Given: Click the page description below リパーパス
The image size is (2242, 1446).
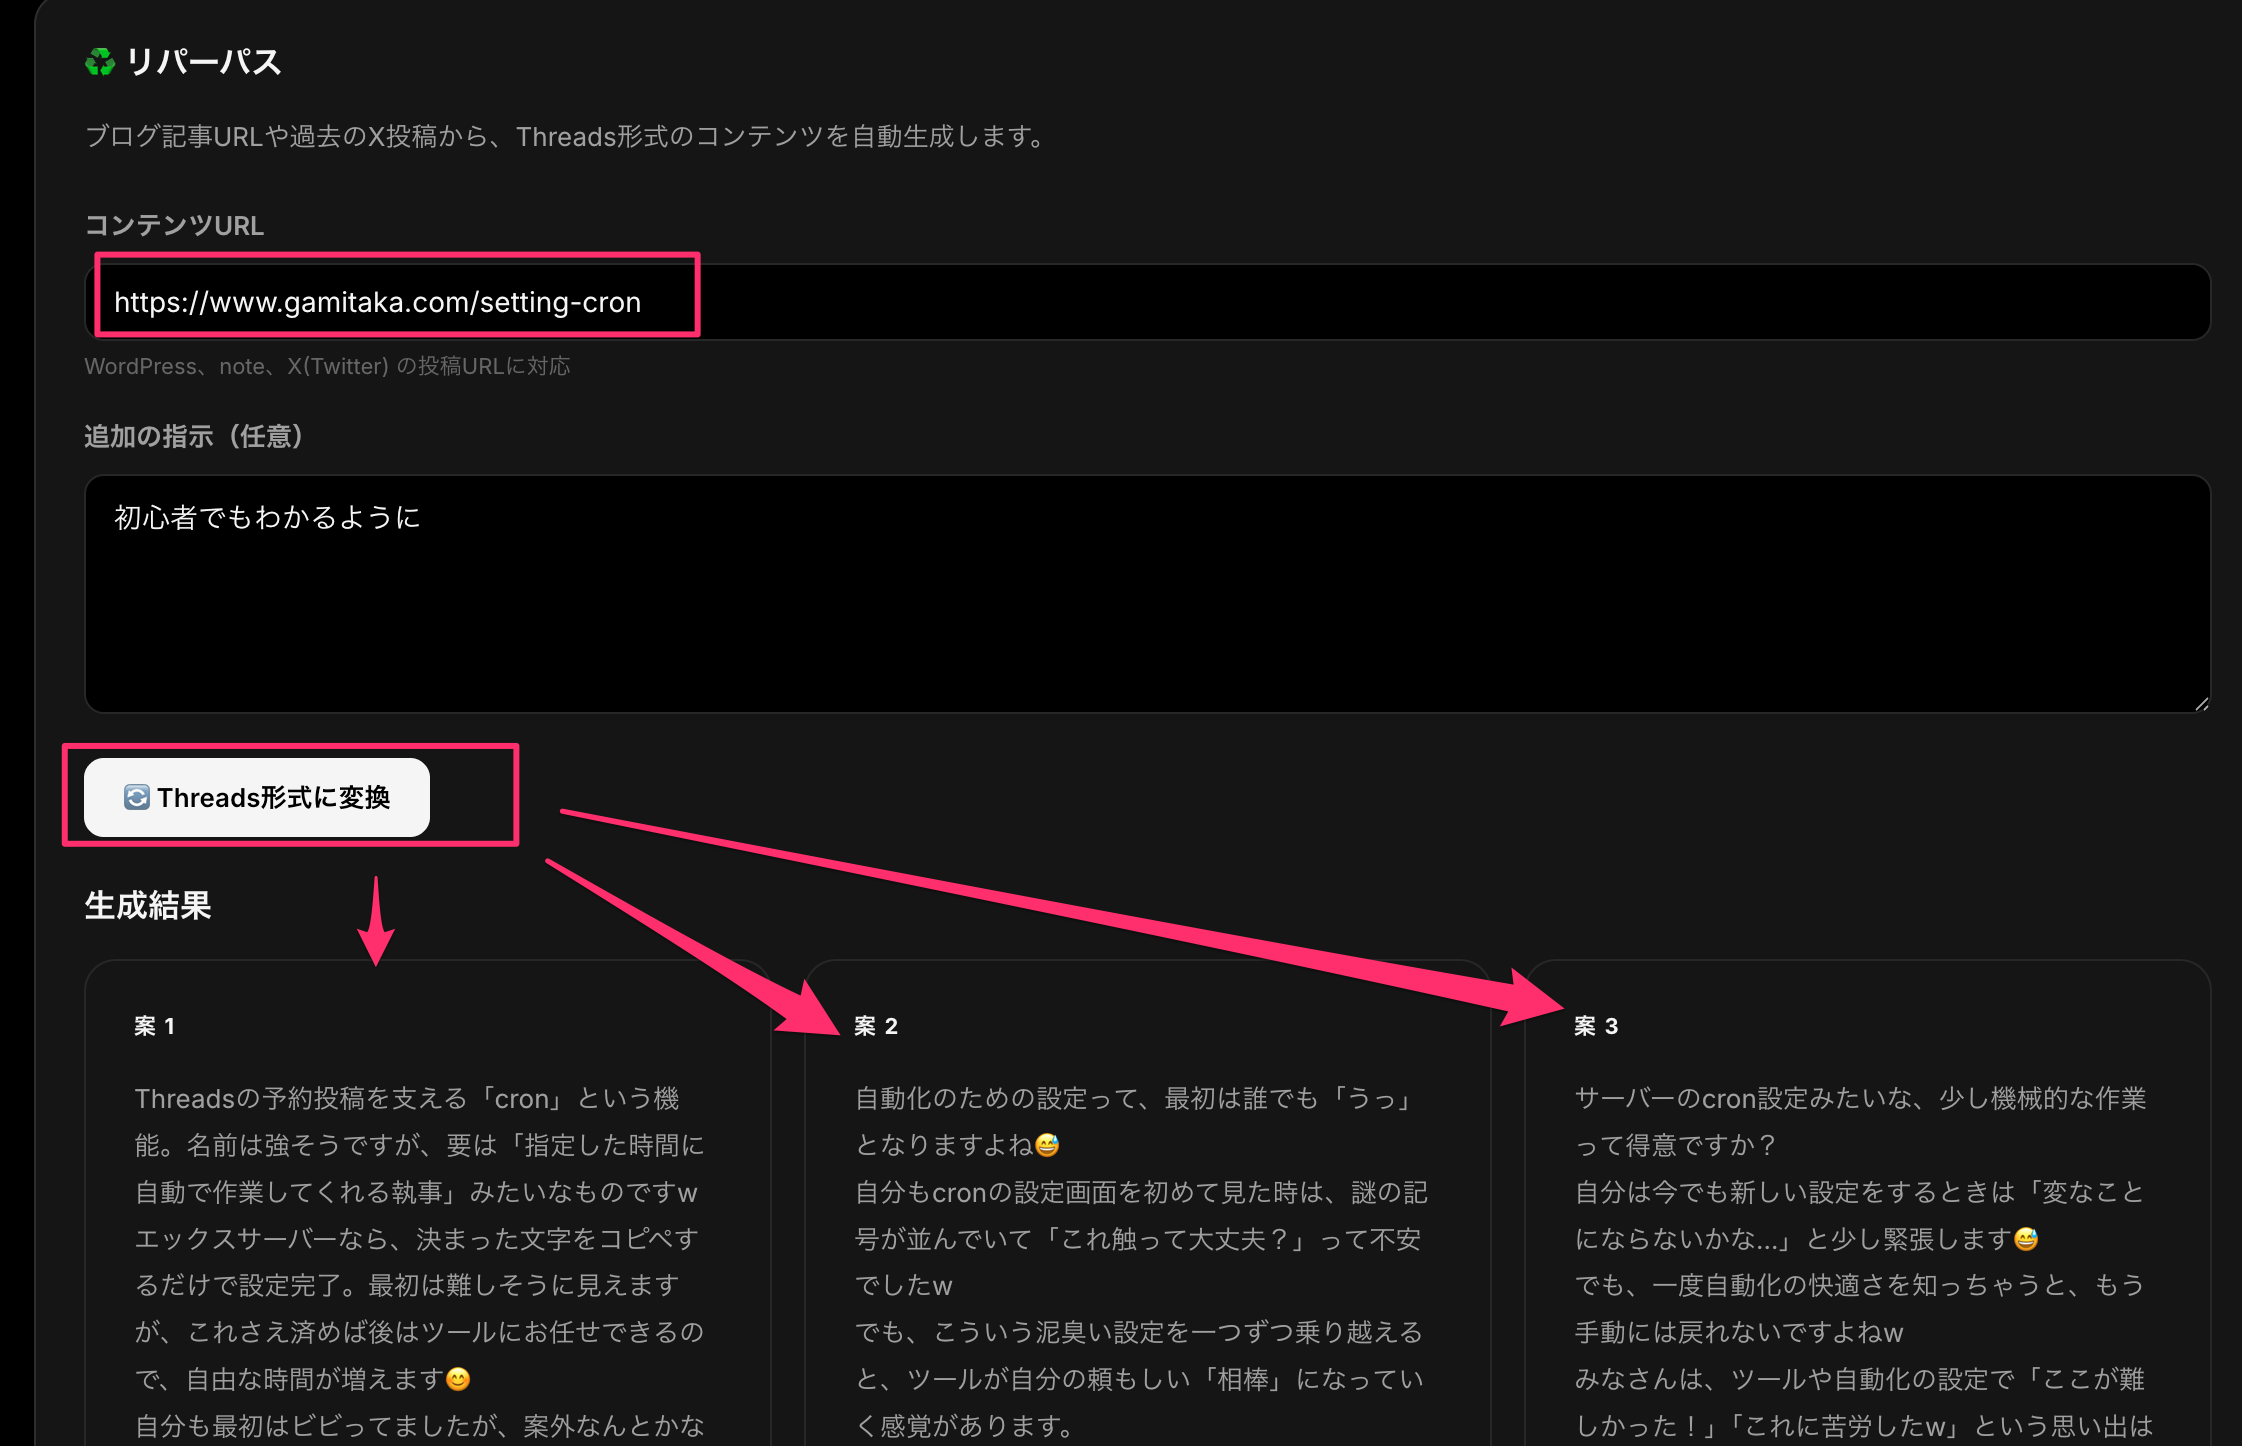Looking at the screenshot, I should click(x=566, y=136).
